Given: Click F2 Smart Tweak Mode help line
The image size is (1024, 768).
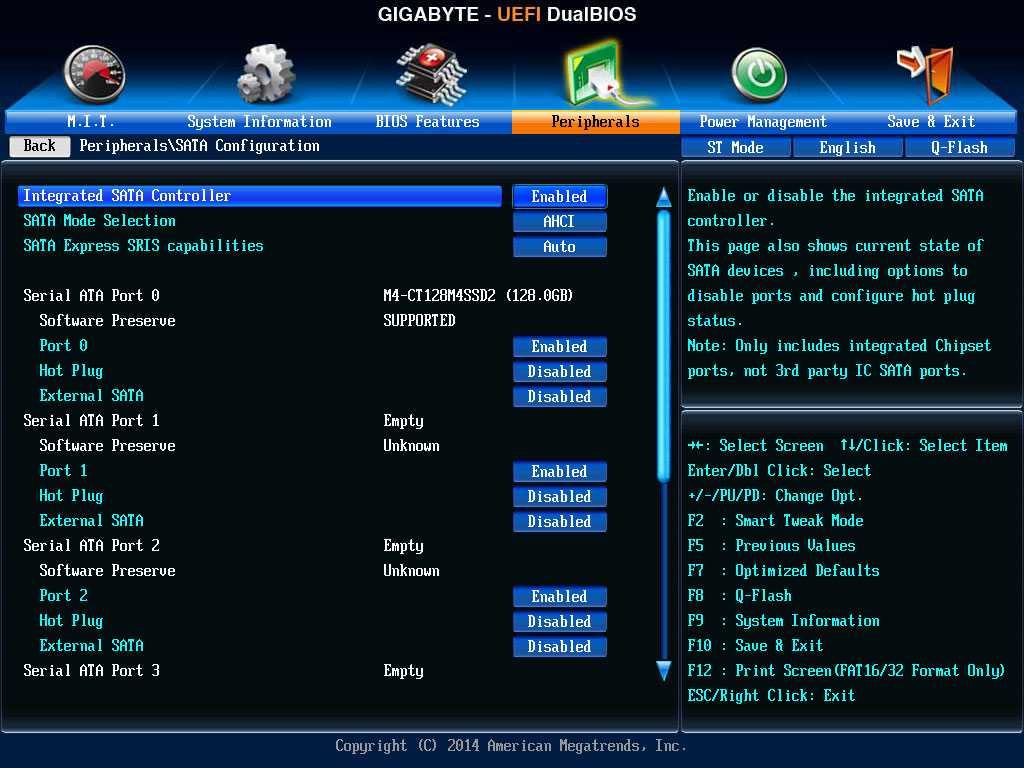Looking at the screenshot, I should tap(775, 521).
